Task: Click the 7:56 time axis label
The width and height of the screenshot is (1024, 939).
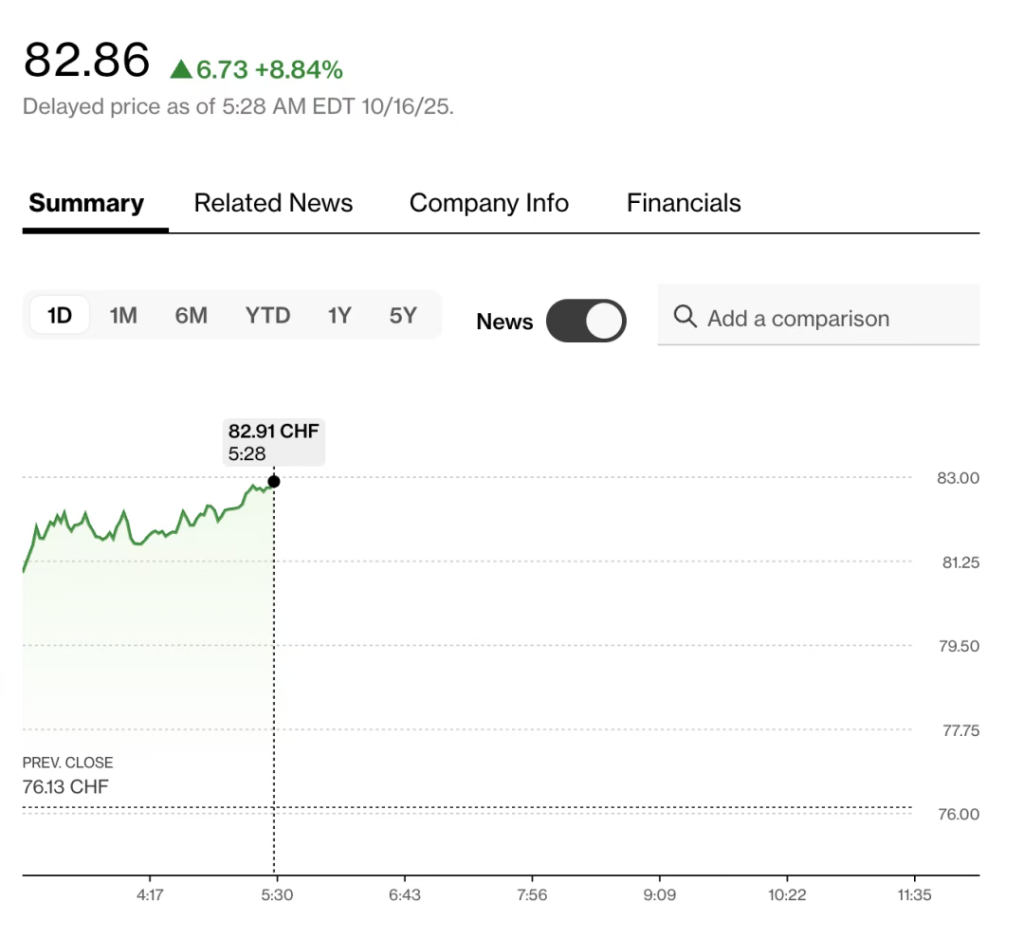Action: click(x=532, y=895)
